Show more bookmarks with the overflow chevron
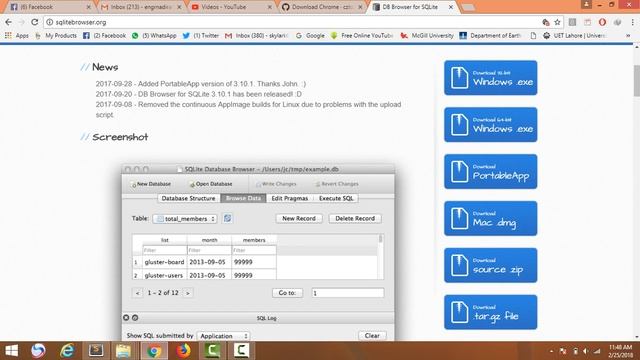Image resolution: width=640 pixels, height=360 pixels. point(628,36)
